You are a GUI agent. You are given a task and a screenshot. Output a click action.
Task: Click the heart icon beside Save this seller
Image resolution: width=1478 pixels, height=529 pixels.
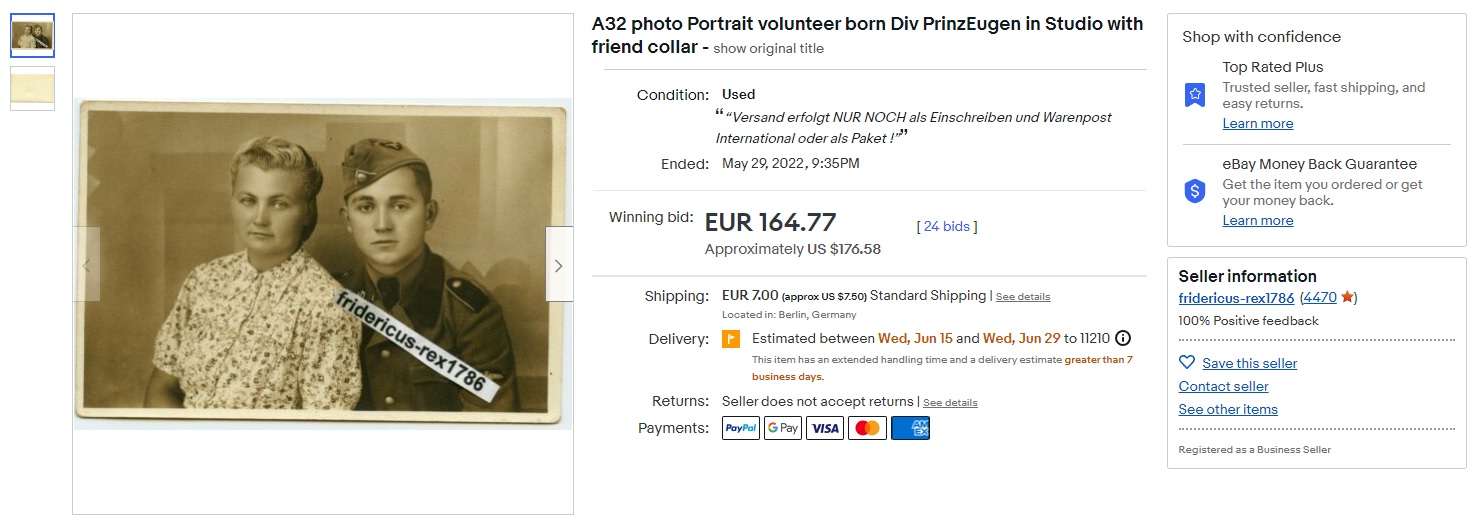[1187, 363]
